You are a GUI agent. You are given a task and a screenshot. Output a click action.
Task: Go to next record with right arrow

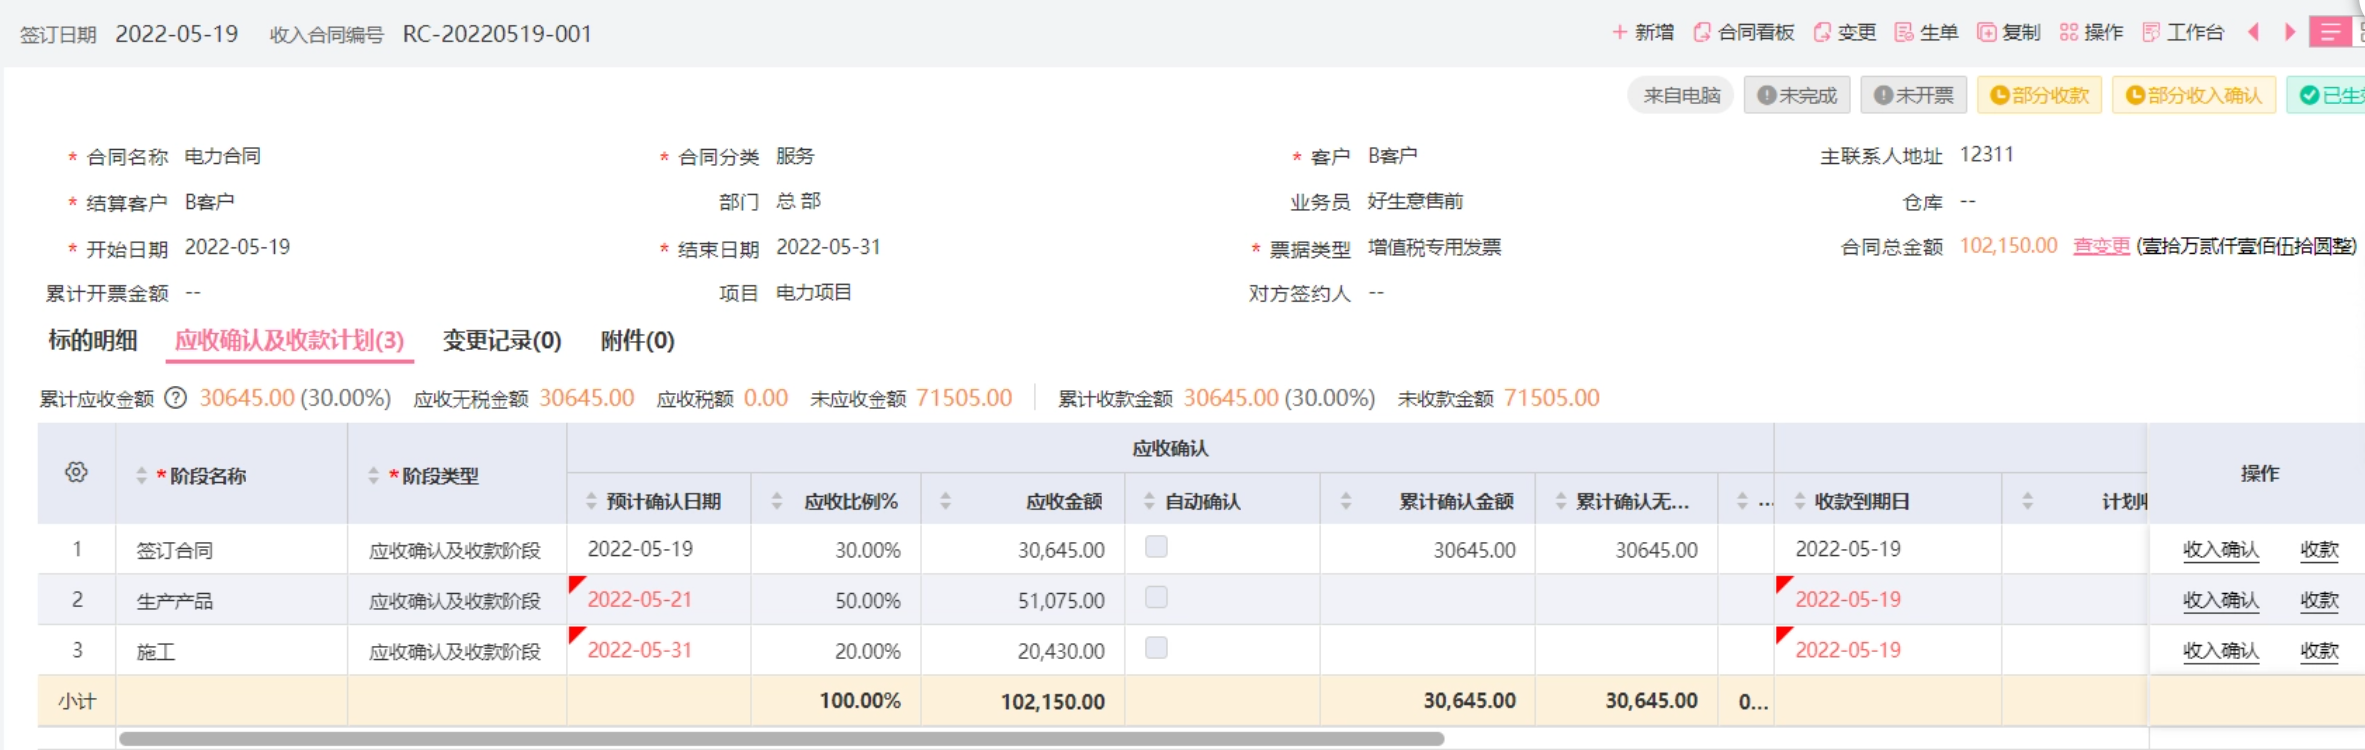[2290, 33]
